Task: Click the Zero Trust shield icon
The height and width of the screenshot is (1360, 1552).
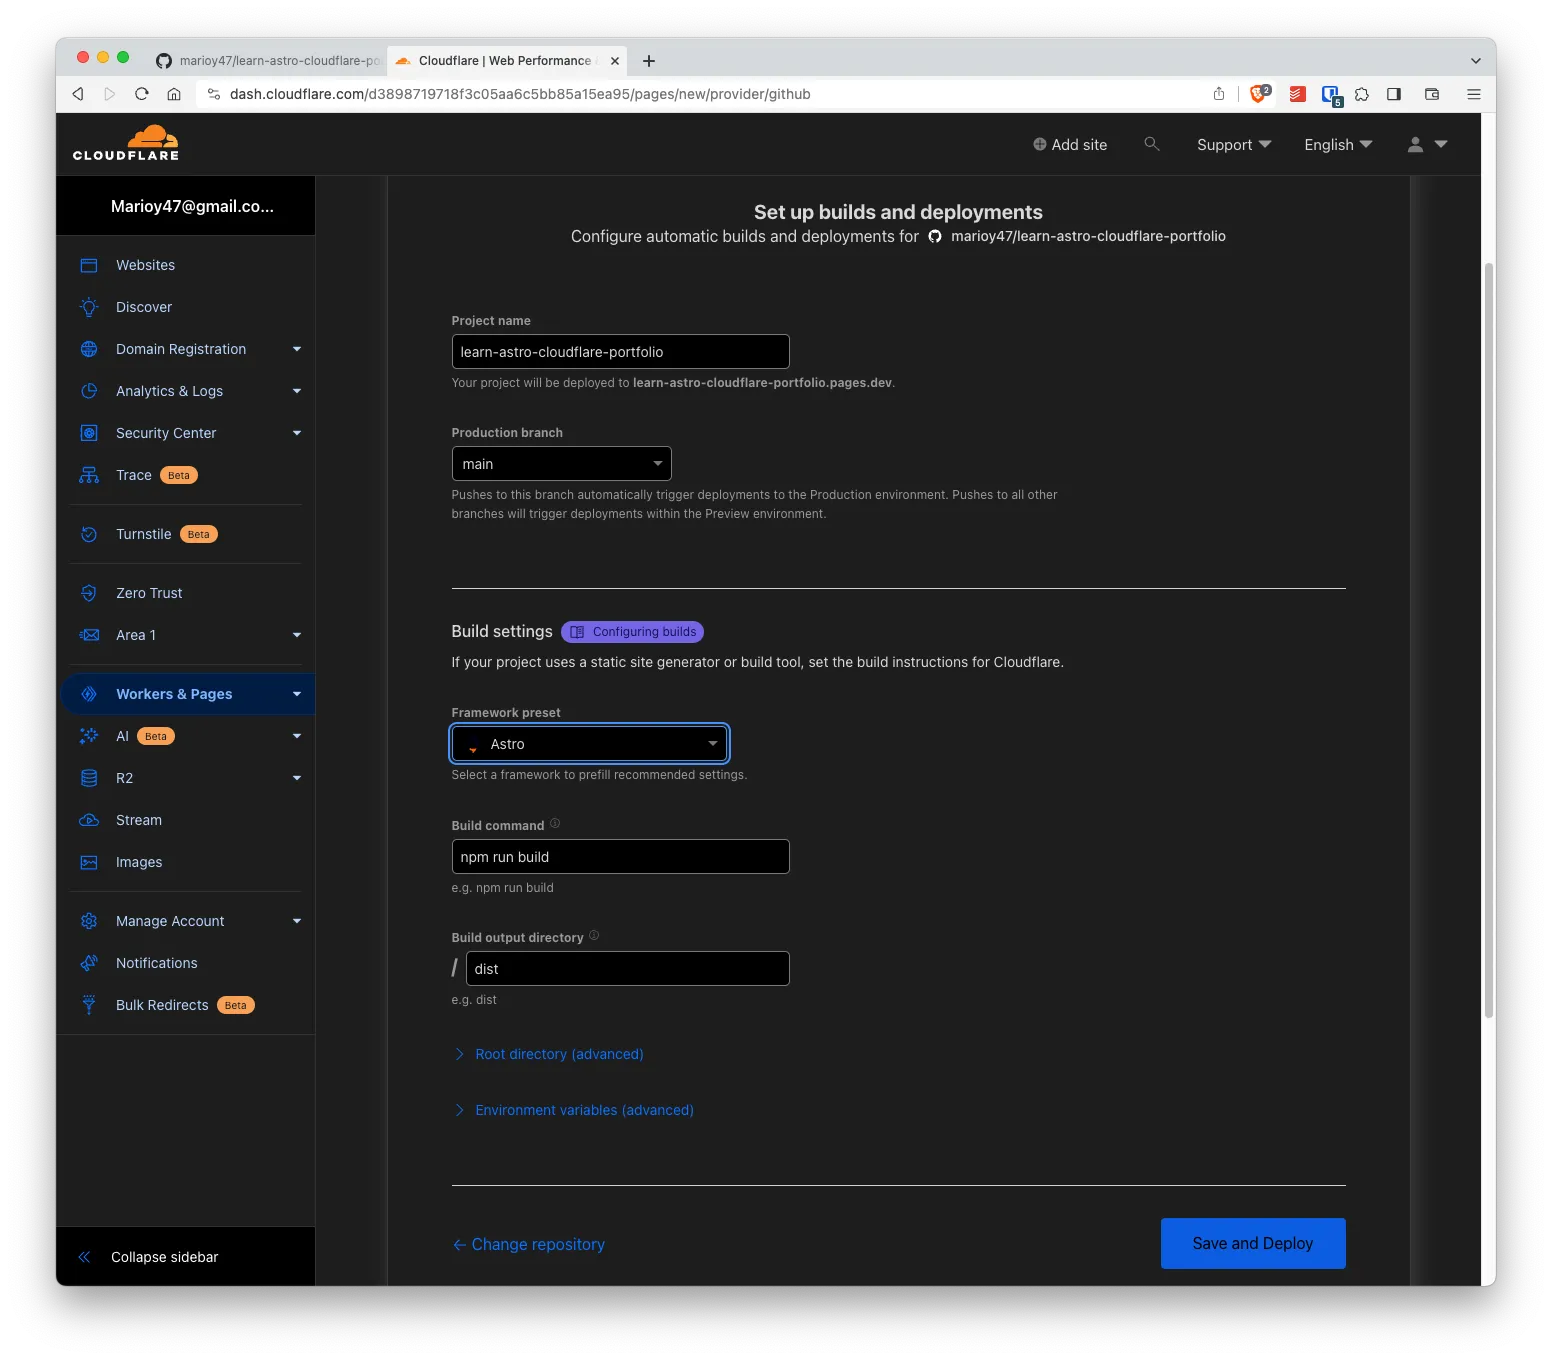Action: point(89,593)
